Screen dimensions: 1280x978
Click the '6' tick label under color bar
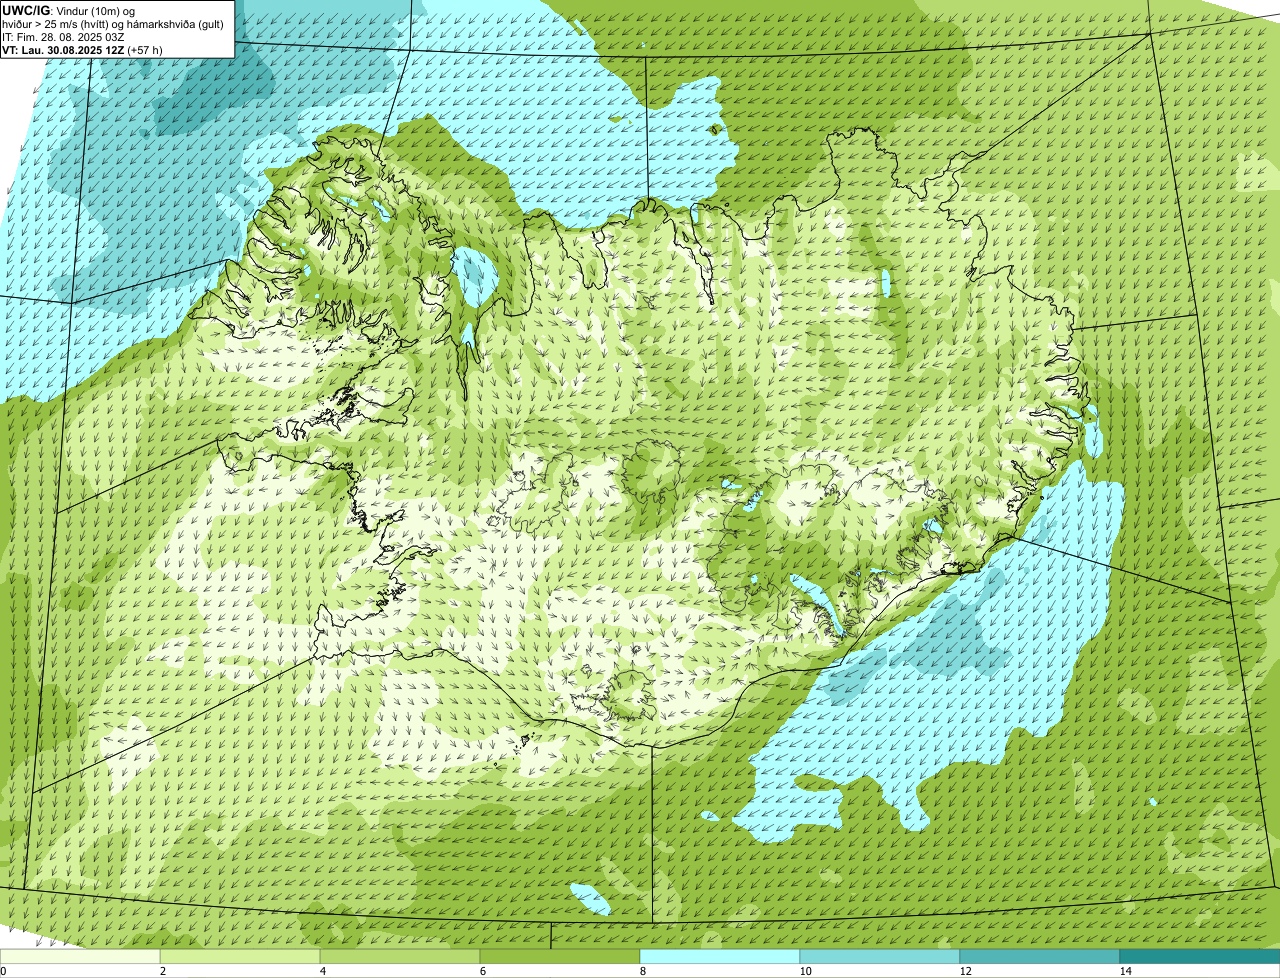click(482, 971)
